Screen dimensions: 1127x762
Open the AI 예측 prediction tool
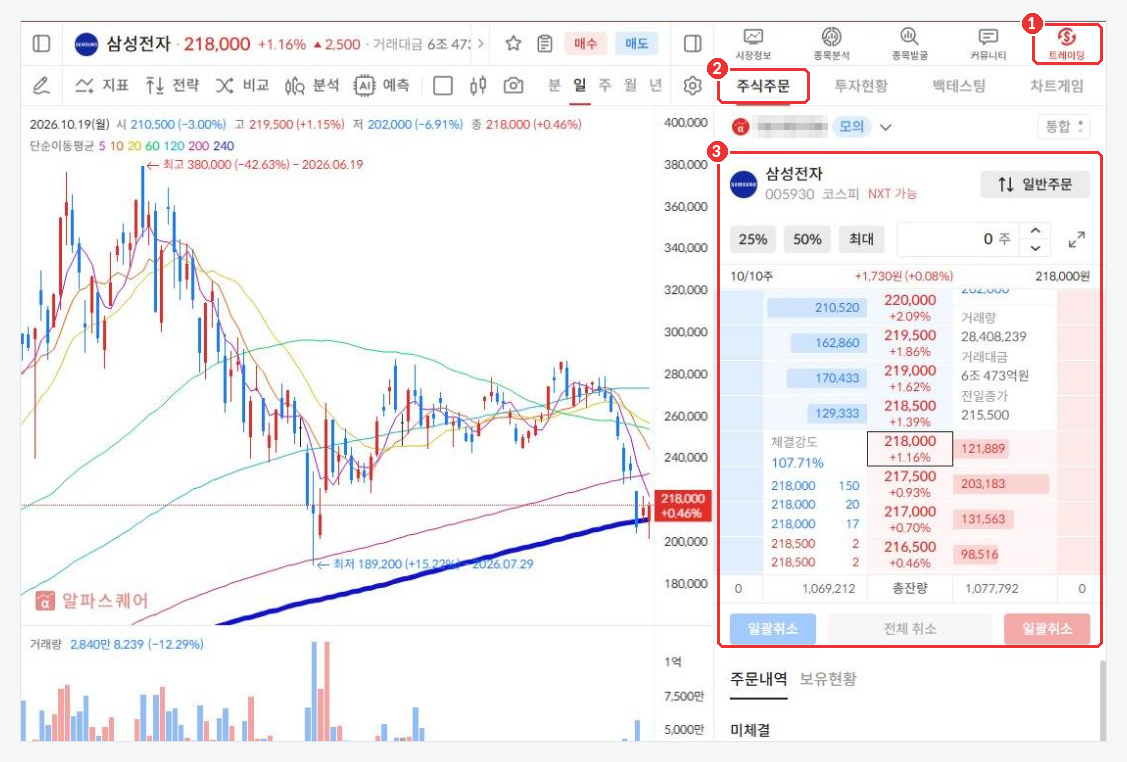pos(382,86)
